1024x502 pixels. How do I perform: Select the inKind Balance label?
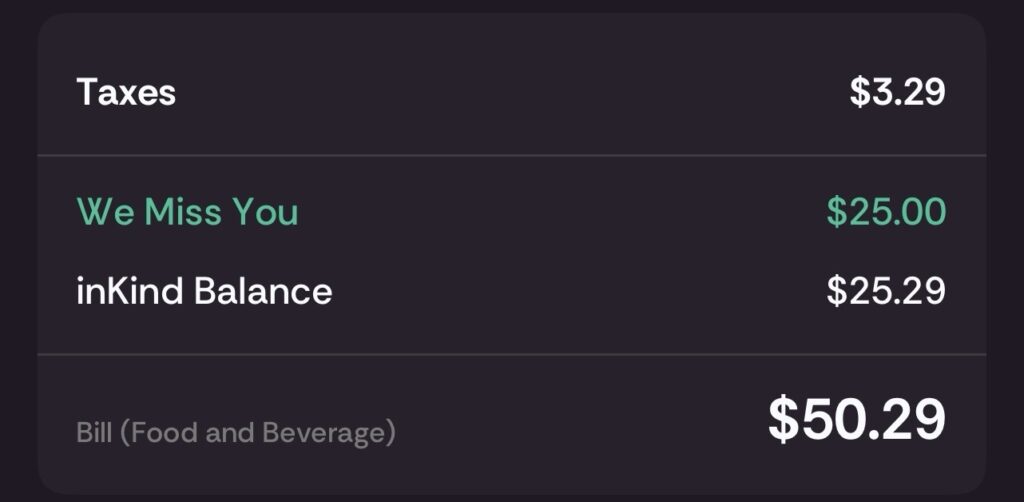pyautogui.click(x=204, y=291)
